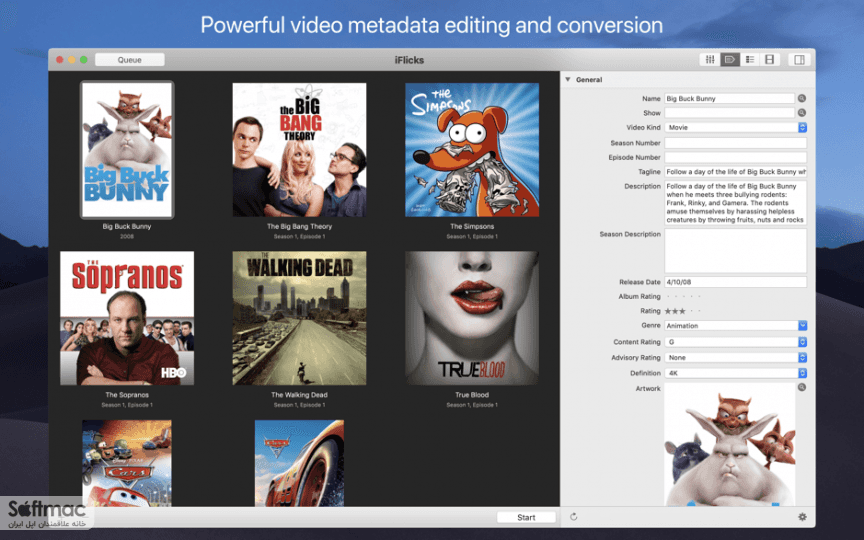Select the True Blood poster

pos(472,318)
